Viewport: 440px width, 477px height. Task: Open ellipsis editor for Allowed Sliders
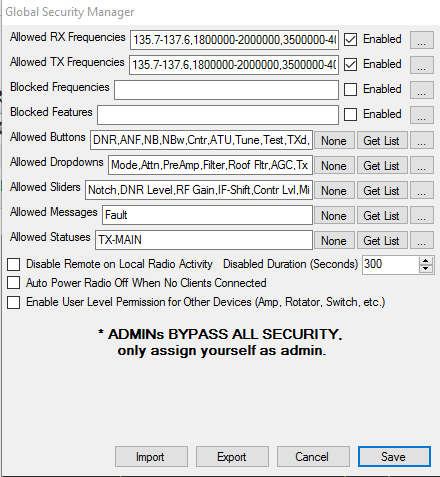pos(422,190)
